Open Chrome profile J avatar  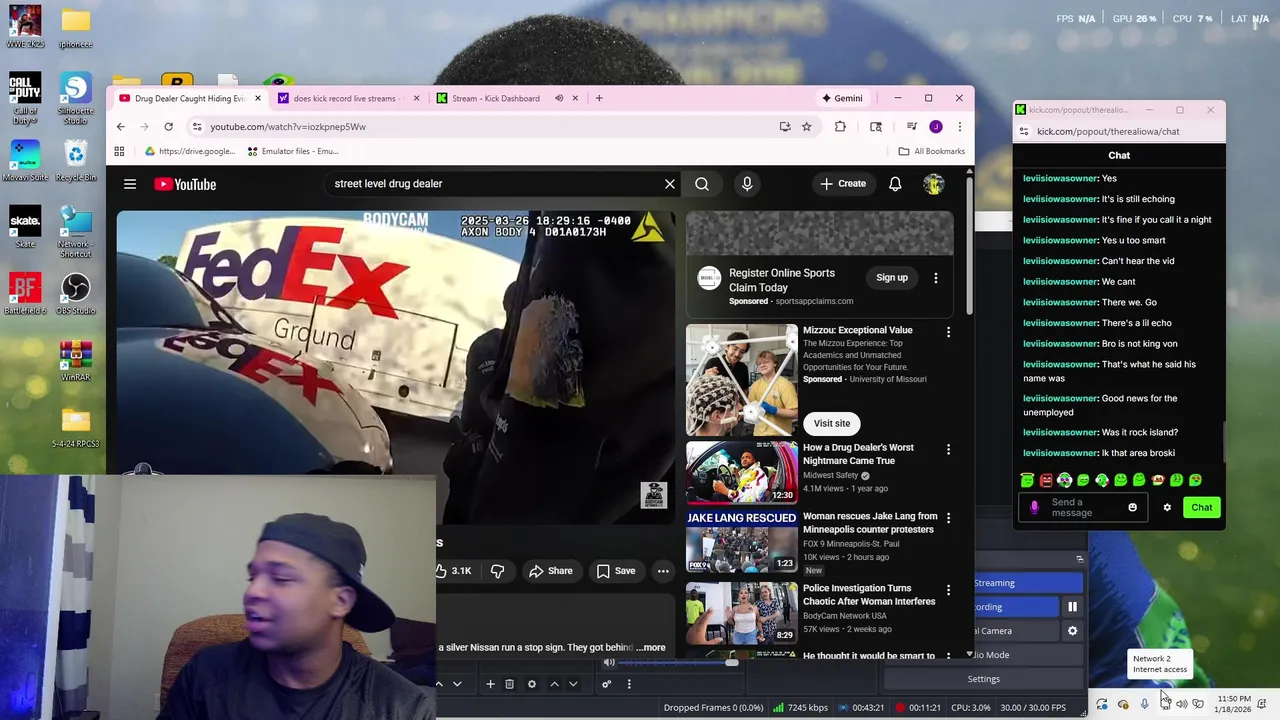pyautogui.click(x=936, y=127)
